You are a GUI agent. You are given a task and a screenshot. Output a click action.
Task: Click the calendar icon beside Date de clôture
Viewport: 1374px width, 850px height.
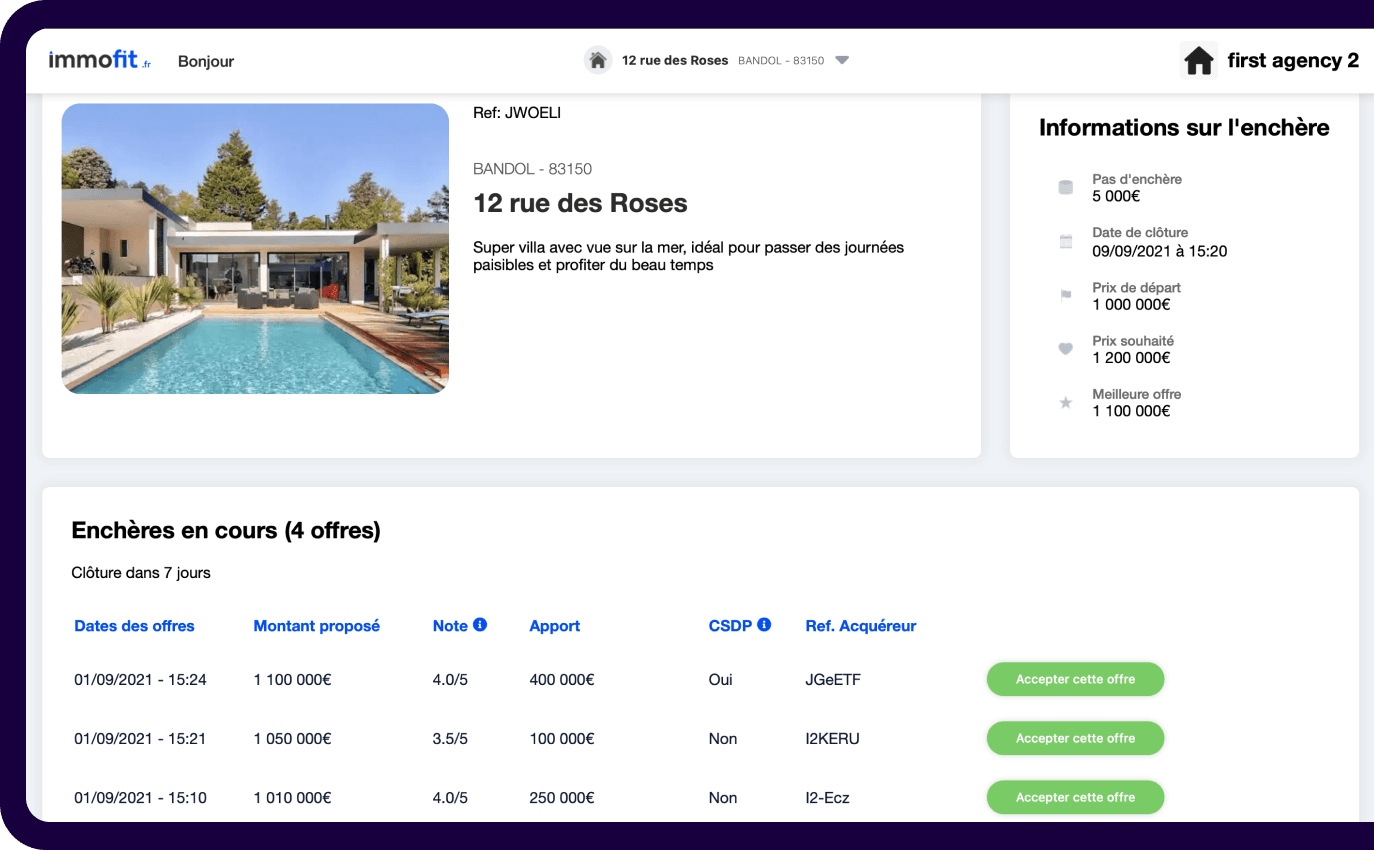point(1065,241)
